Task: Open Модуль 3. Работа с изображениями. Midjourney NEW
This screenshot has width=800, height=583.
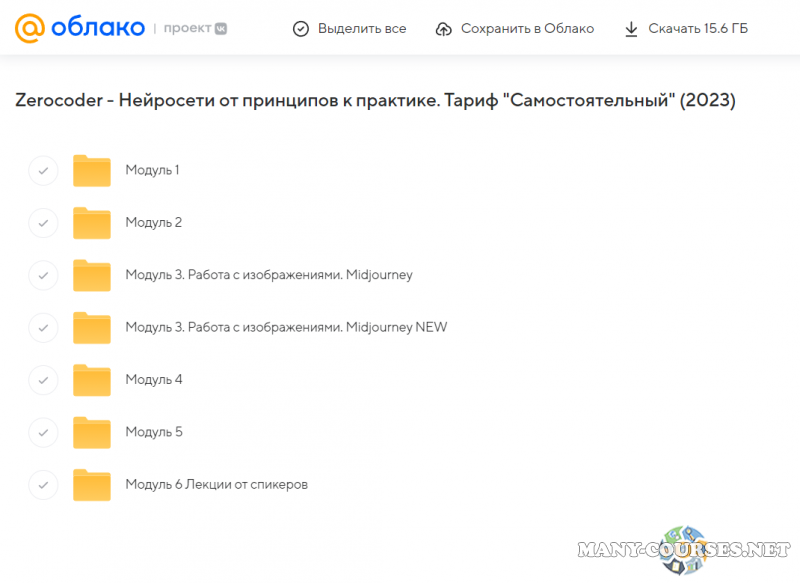Action: [286, 327]
